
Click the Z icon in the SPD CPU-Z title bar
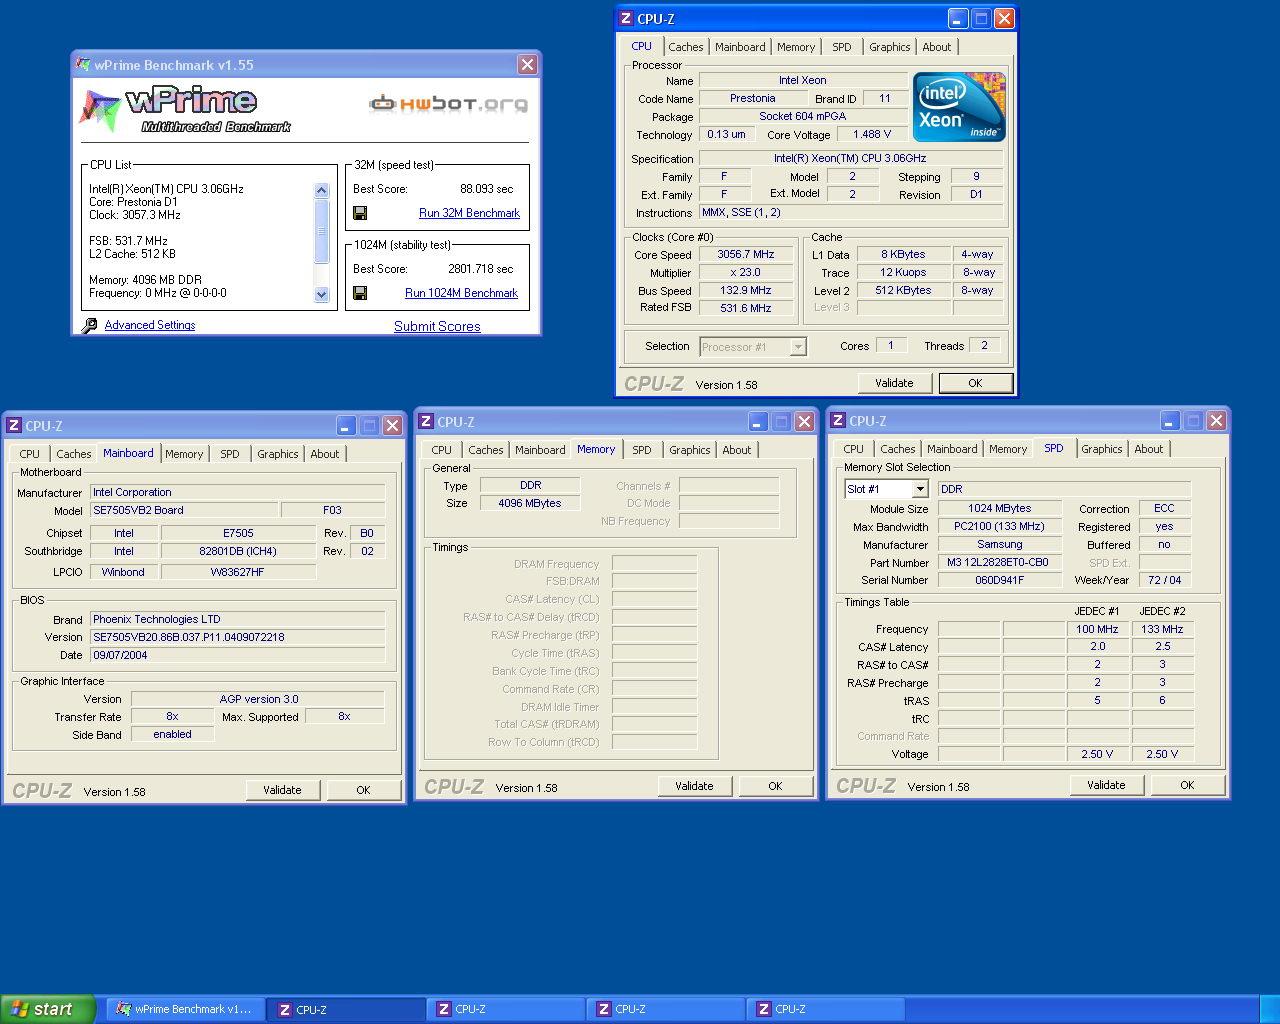click(838, 421)
